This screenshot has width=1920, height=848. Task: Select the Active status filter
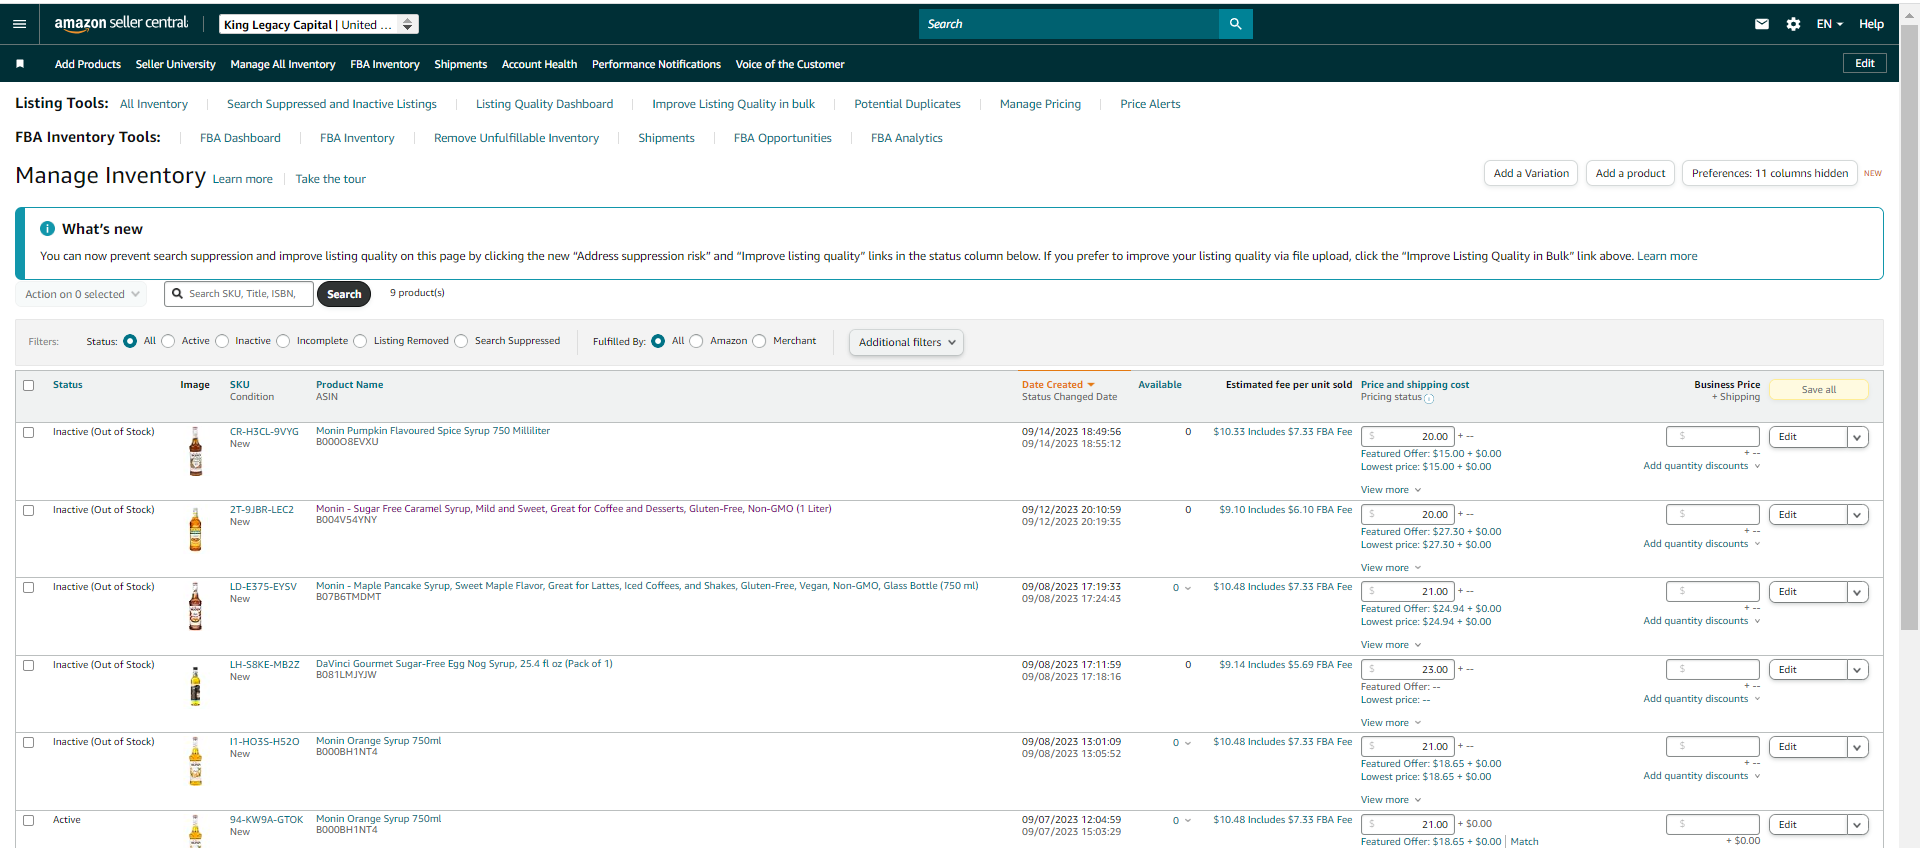[x=168, y=341]
